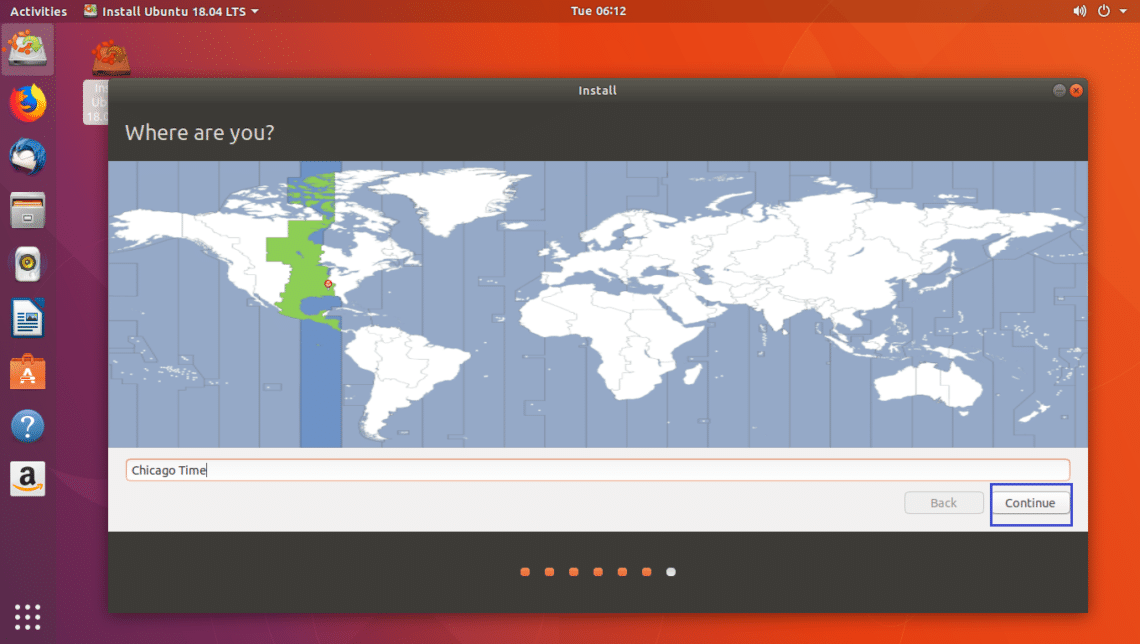Open the volume indicator in top bar
The width and height of the screenshot is (1140, 644).
(x=1080, y=11)
